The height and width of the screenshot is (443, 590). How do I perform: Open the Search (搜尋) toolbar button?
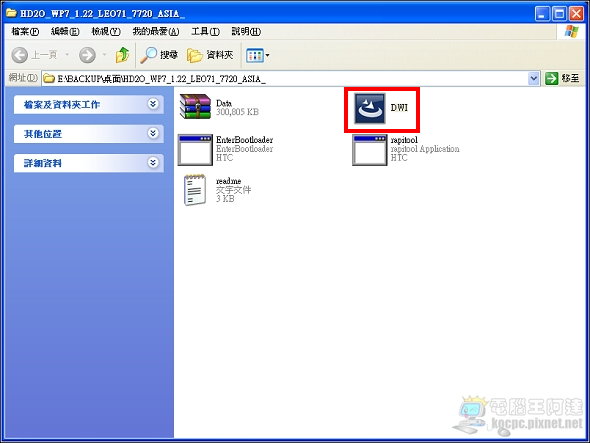coord(158,55)
